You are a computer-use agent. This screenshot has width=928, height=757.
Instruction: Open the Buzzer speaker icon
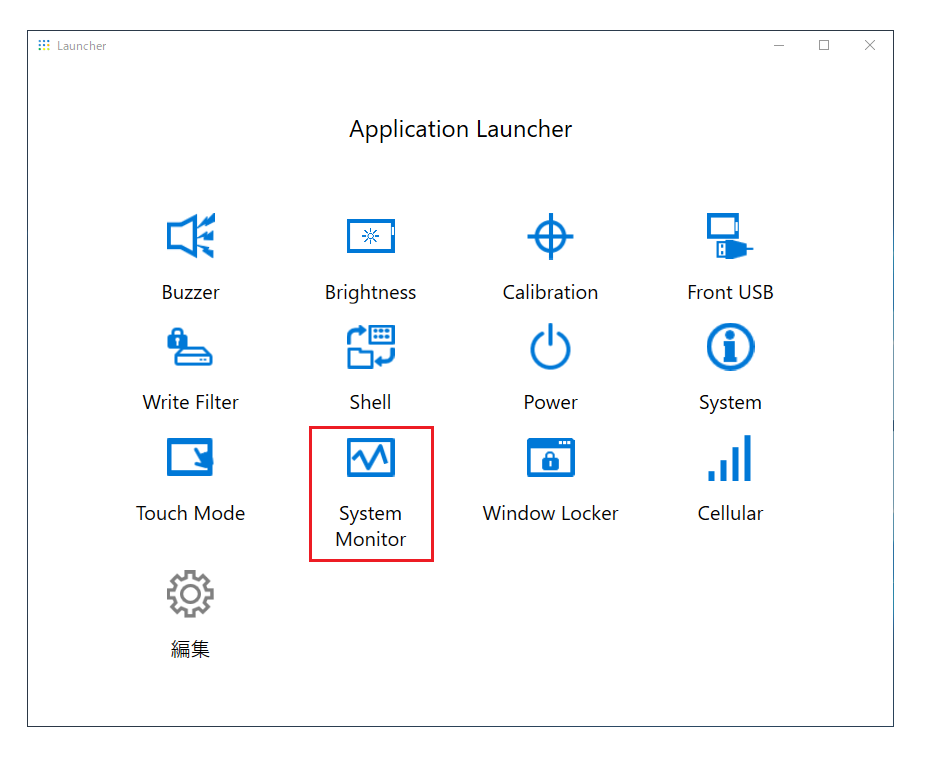tap(190, 237)
